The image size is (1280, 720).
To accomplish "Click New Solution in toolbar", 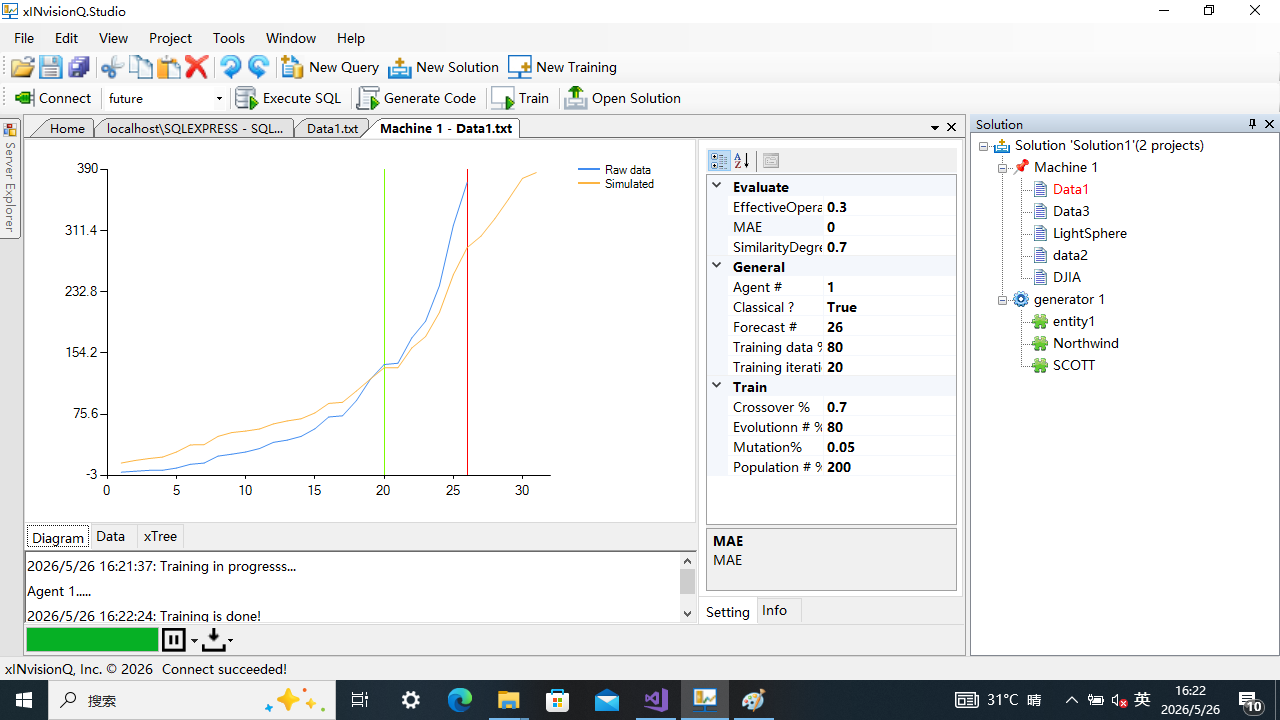I will [443, 67].
